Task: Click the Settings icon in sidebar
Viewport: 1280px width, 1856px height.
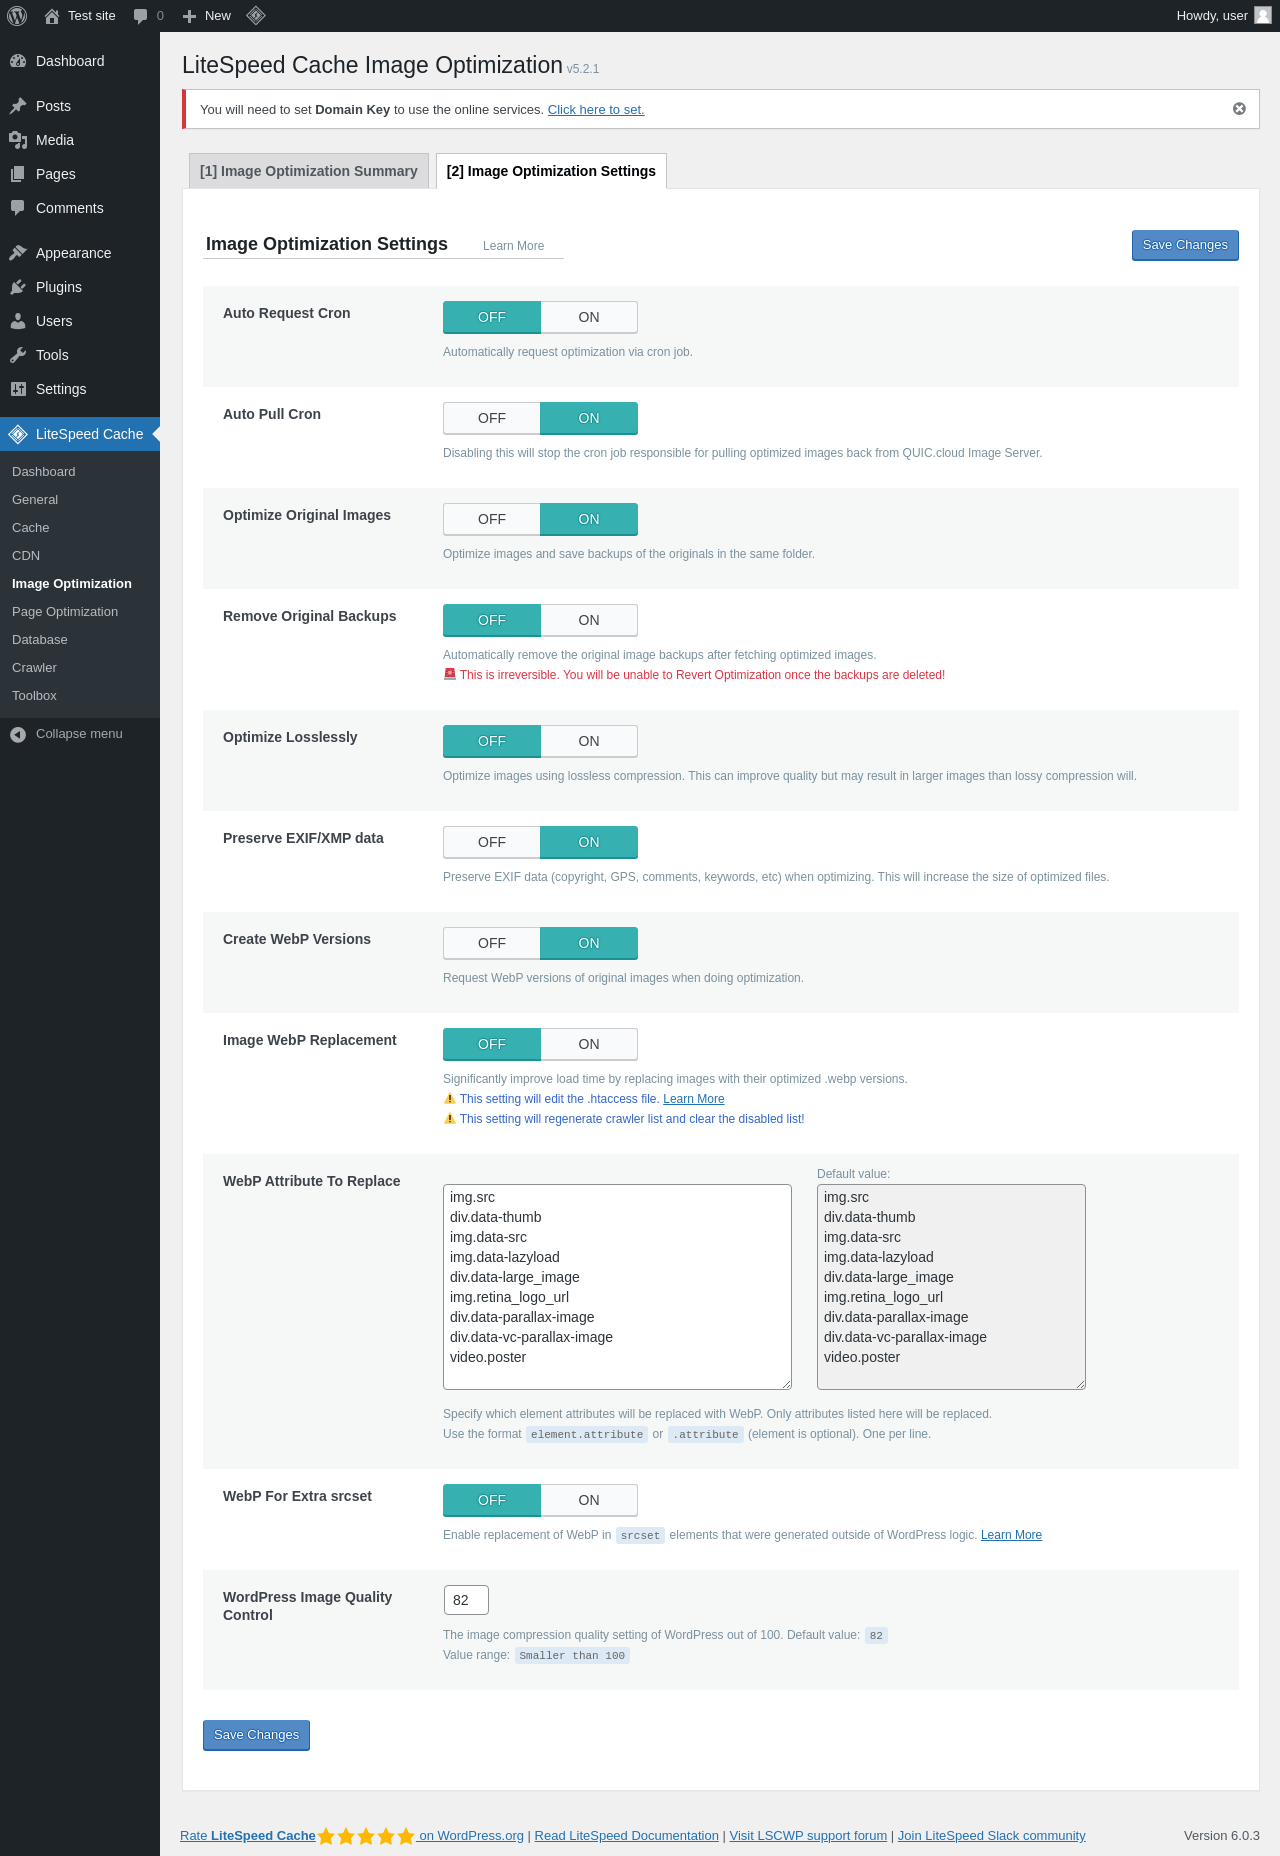Action: (18, 389)
